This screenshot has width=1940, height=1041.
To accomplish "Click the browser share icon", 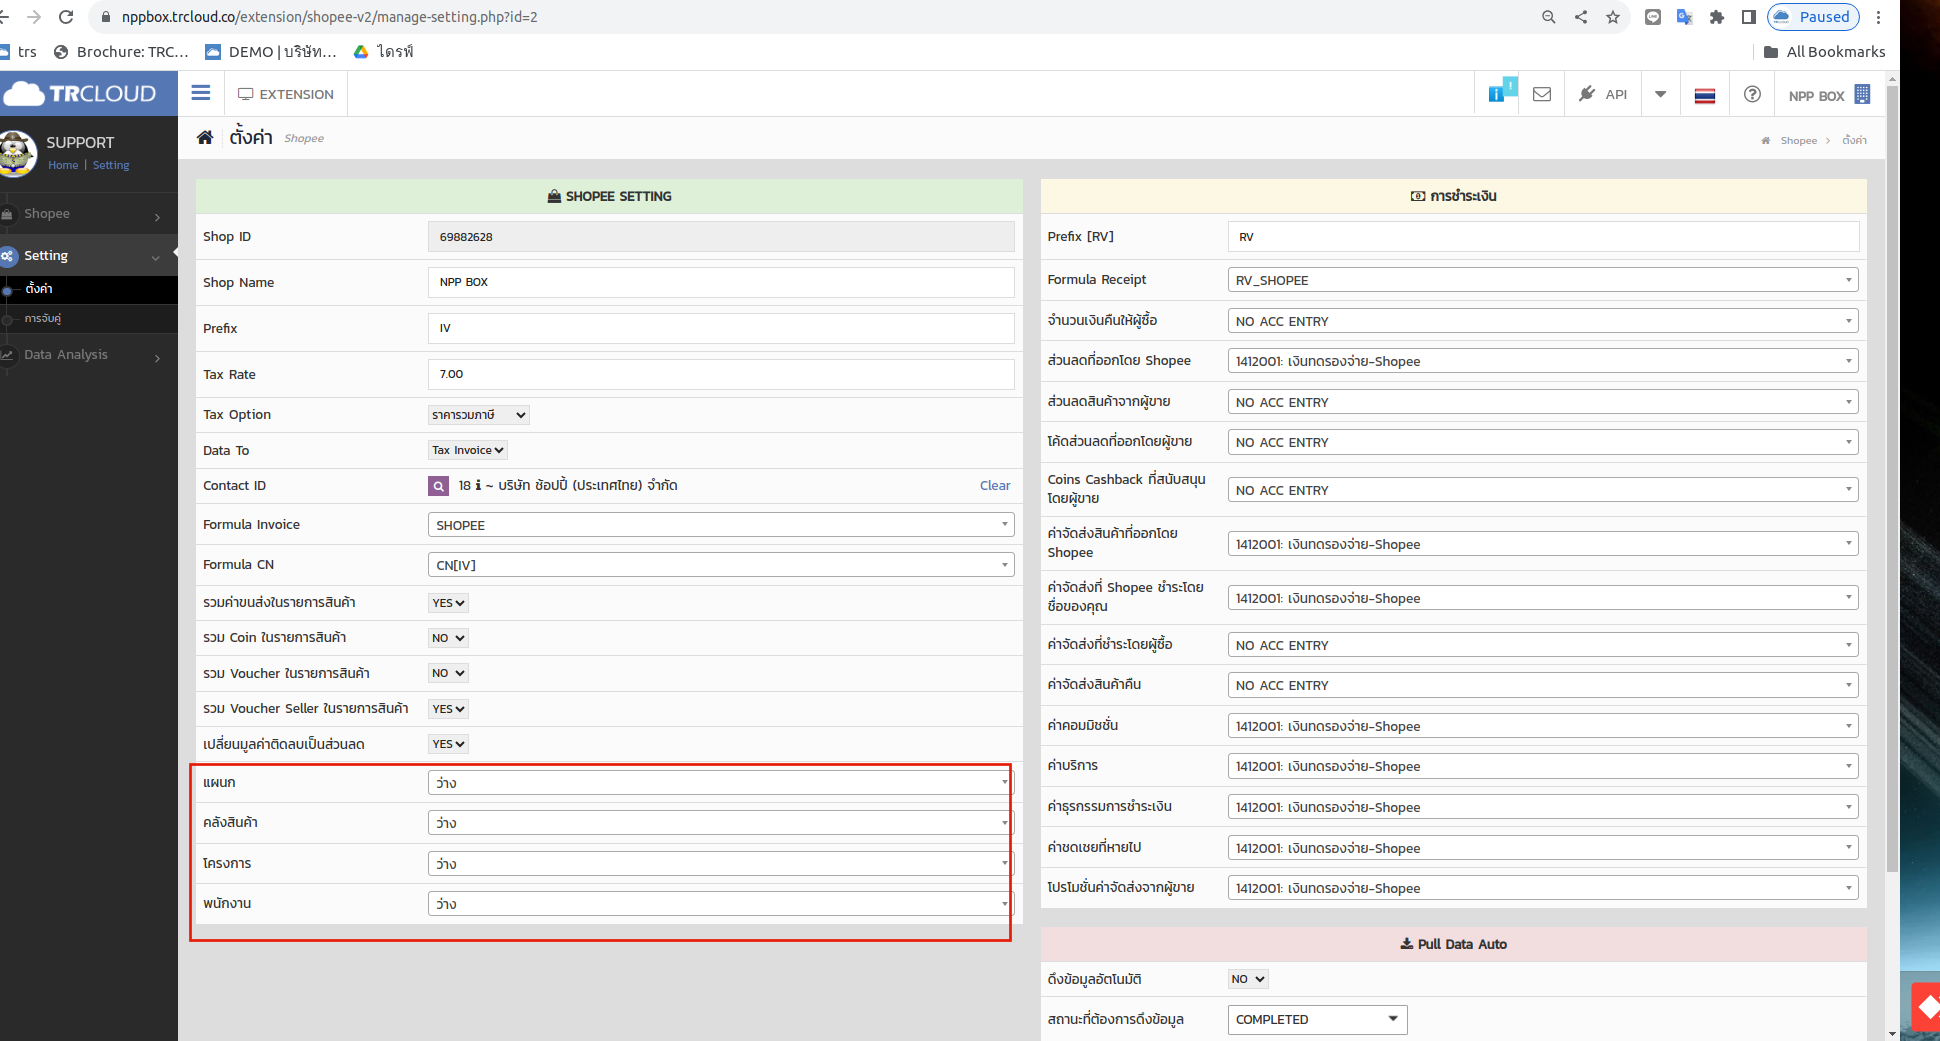I will pyautogui.click(x=1581, y=17).
